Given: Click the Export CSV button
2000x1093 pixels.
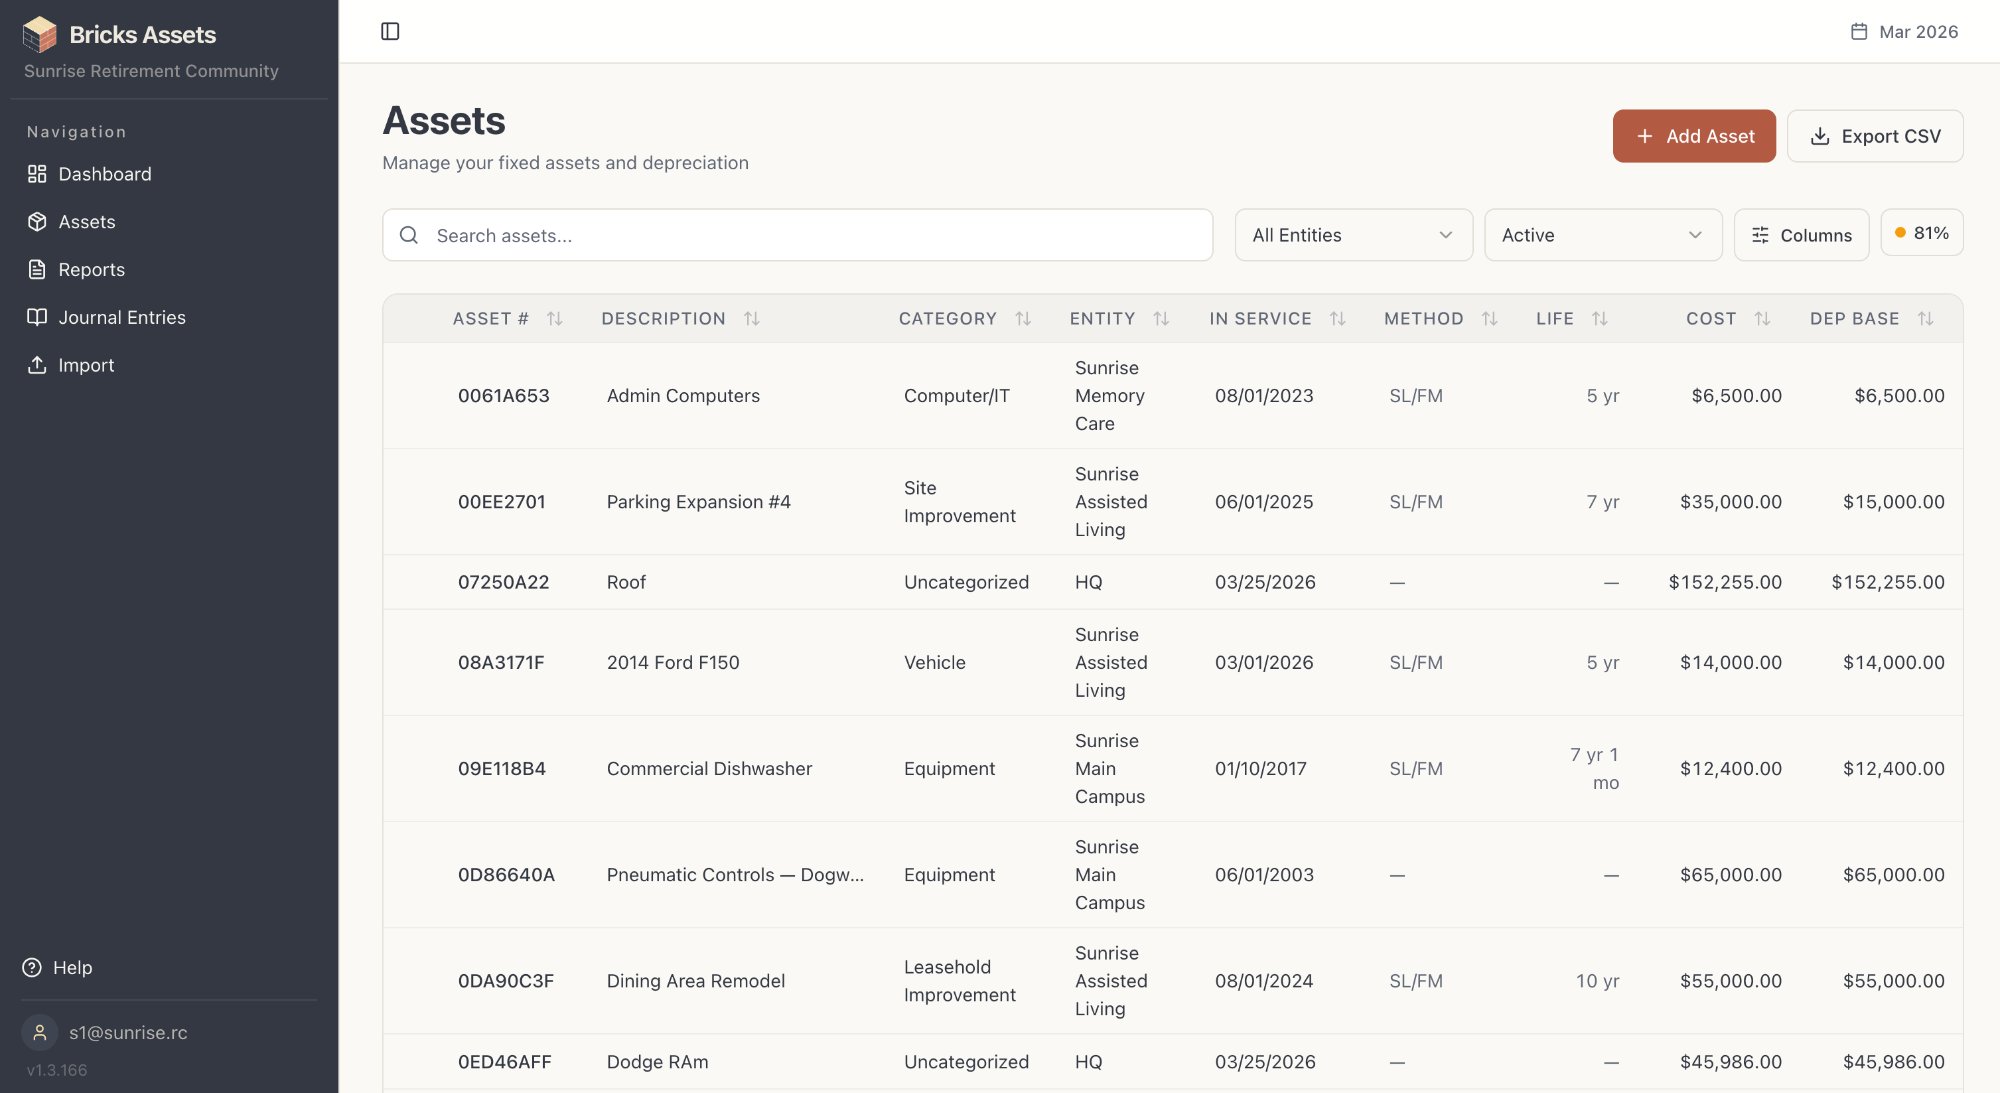Looking at the screenshot, I should 1875,135.
